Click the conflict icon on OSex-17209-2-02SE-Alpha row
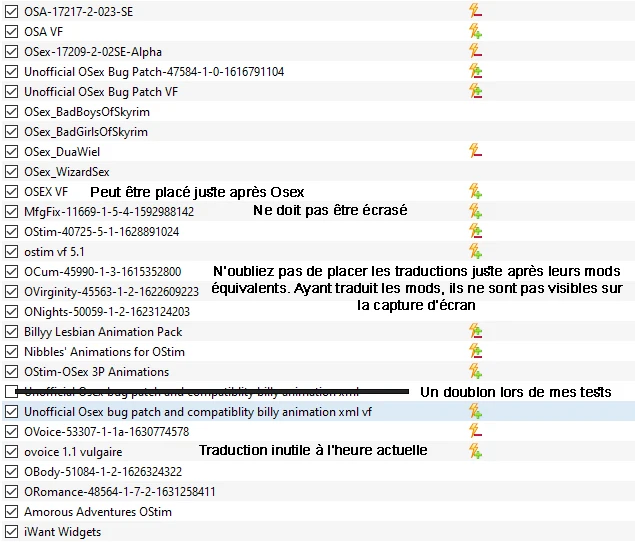Viewport: 635px width, 542px height. point(475,51)
